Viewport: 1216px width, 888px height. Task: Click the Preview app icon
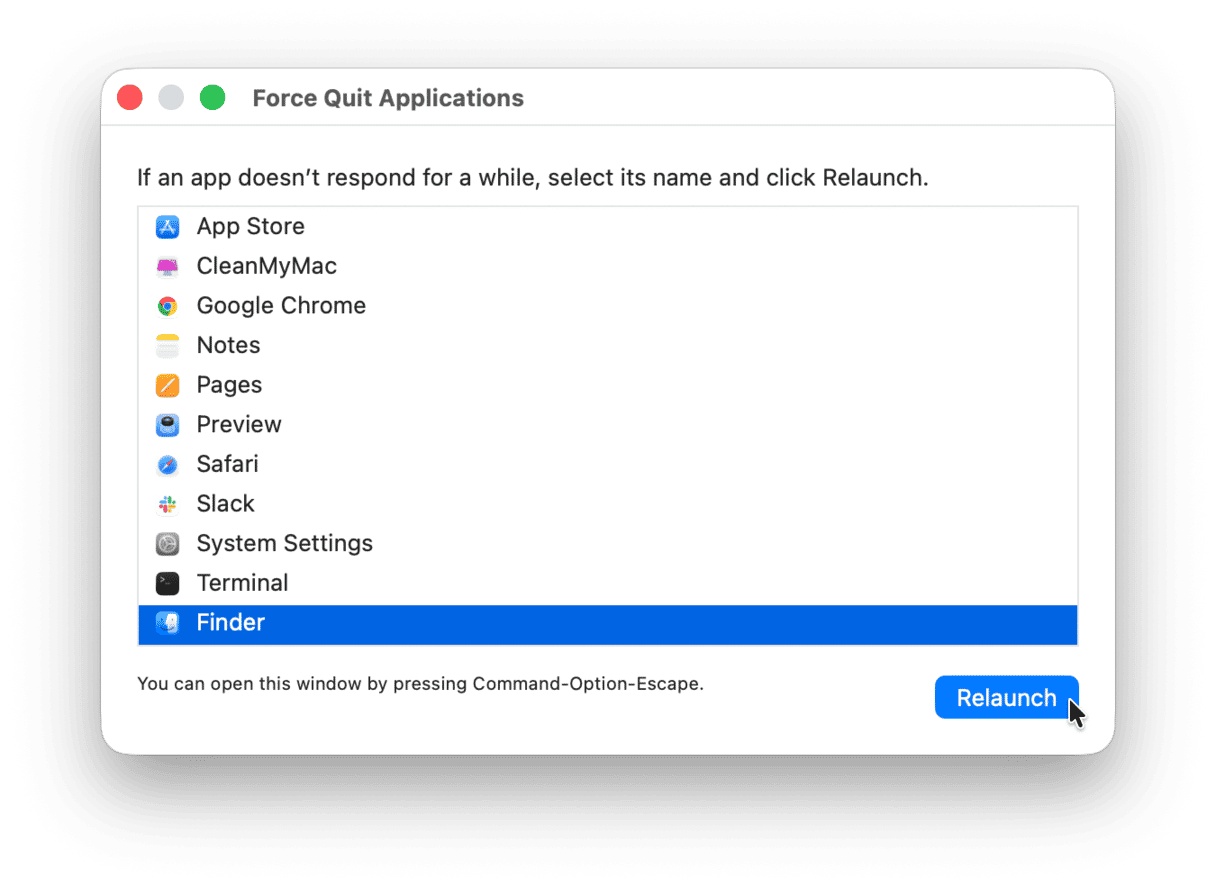point(167,425)
